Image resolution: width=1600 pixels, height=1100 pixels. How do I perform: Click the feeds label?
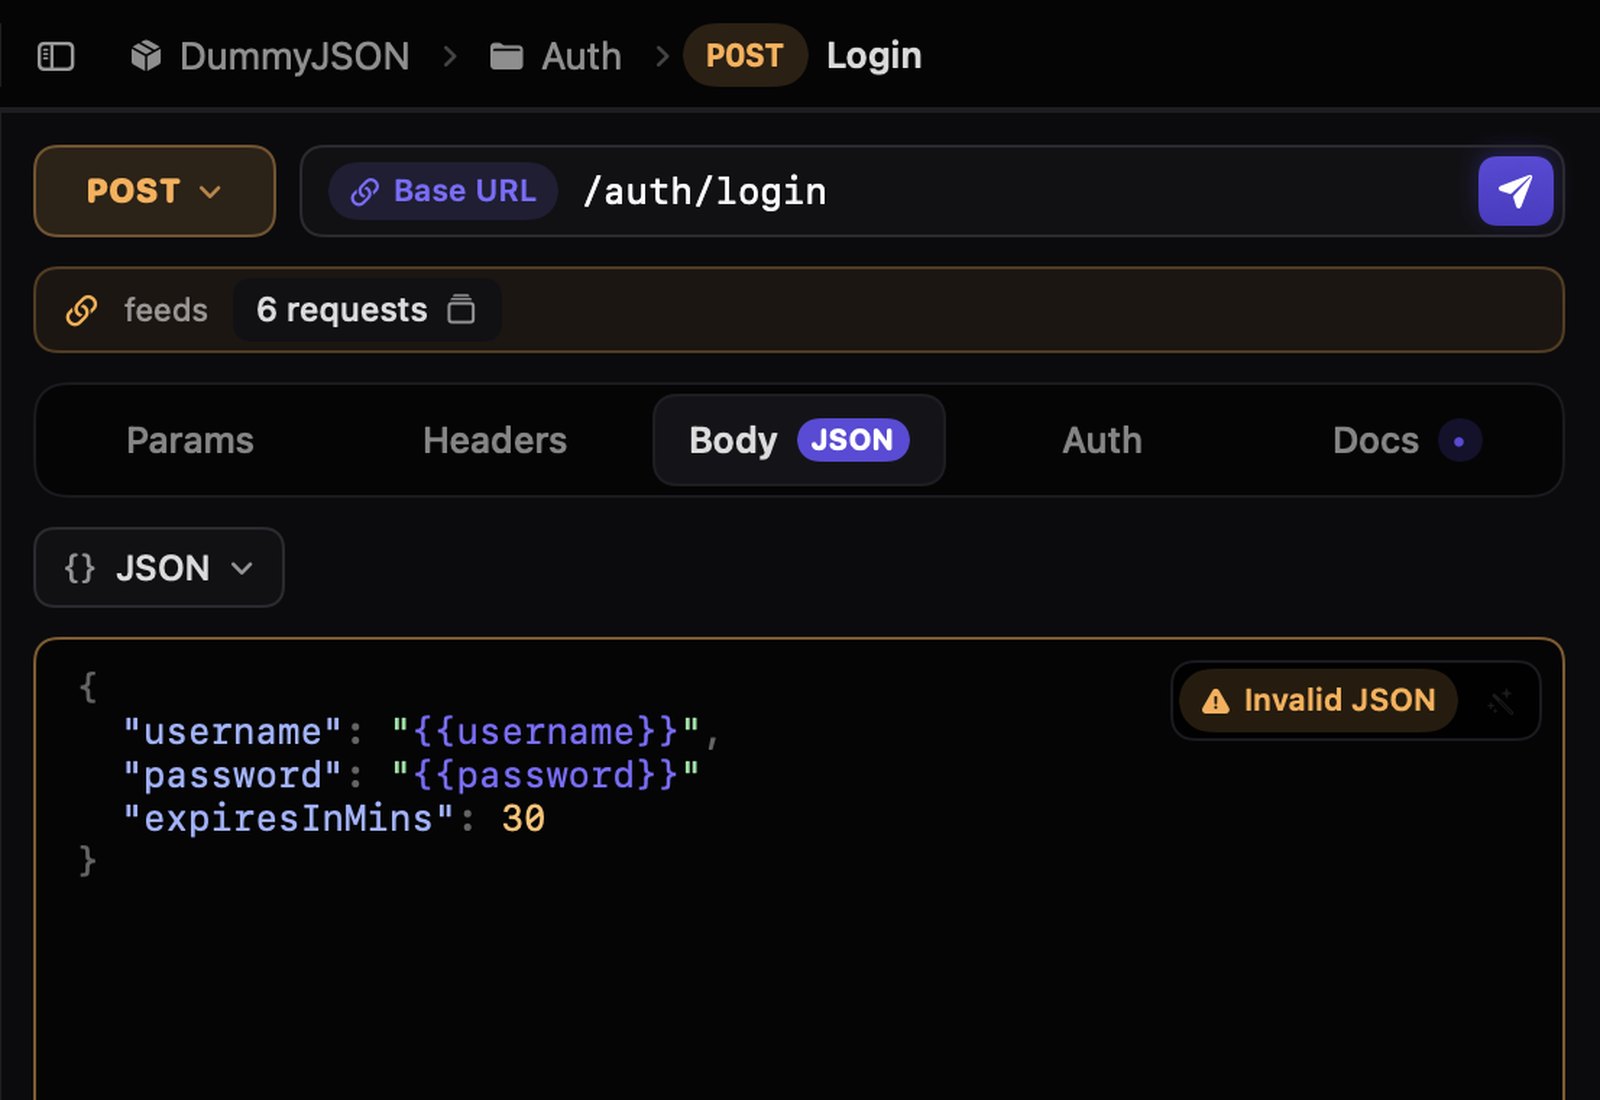(165, 310)
